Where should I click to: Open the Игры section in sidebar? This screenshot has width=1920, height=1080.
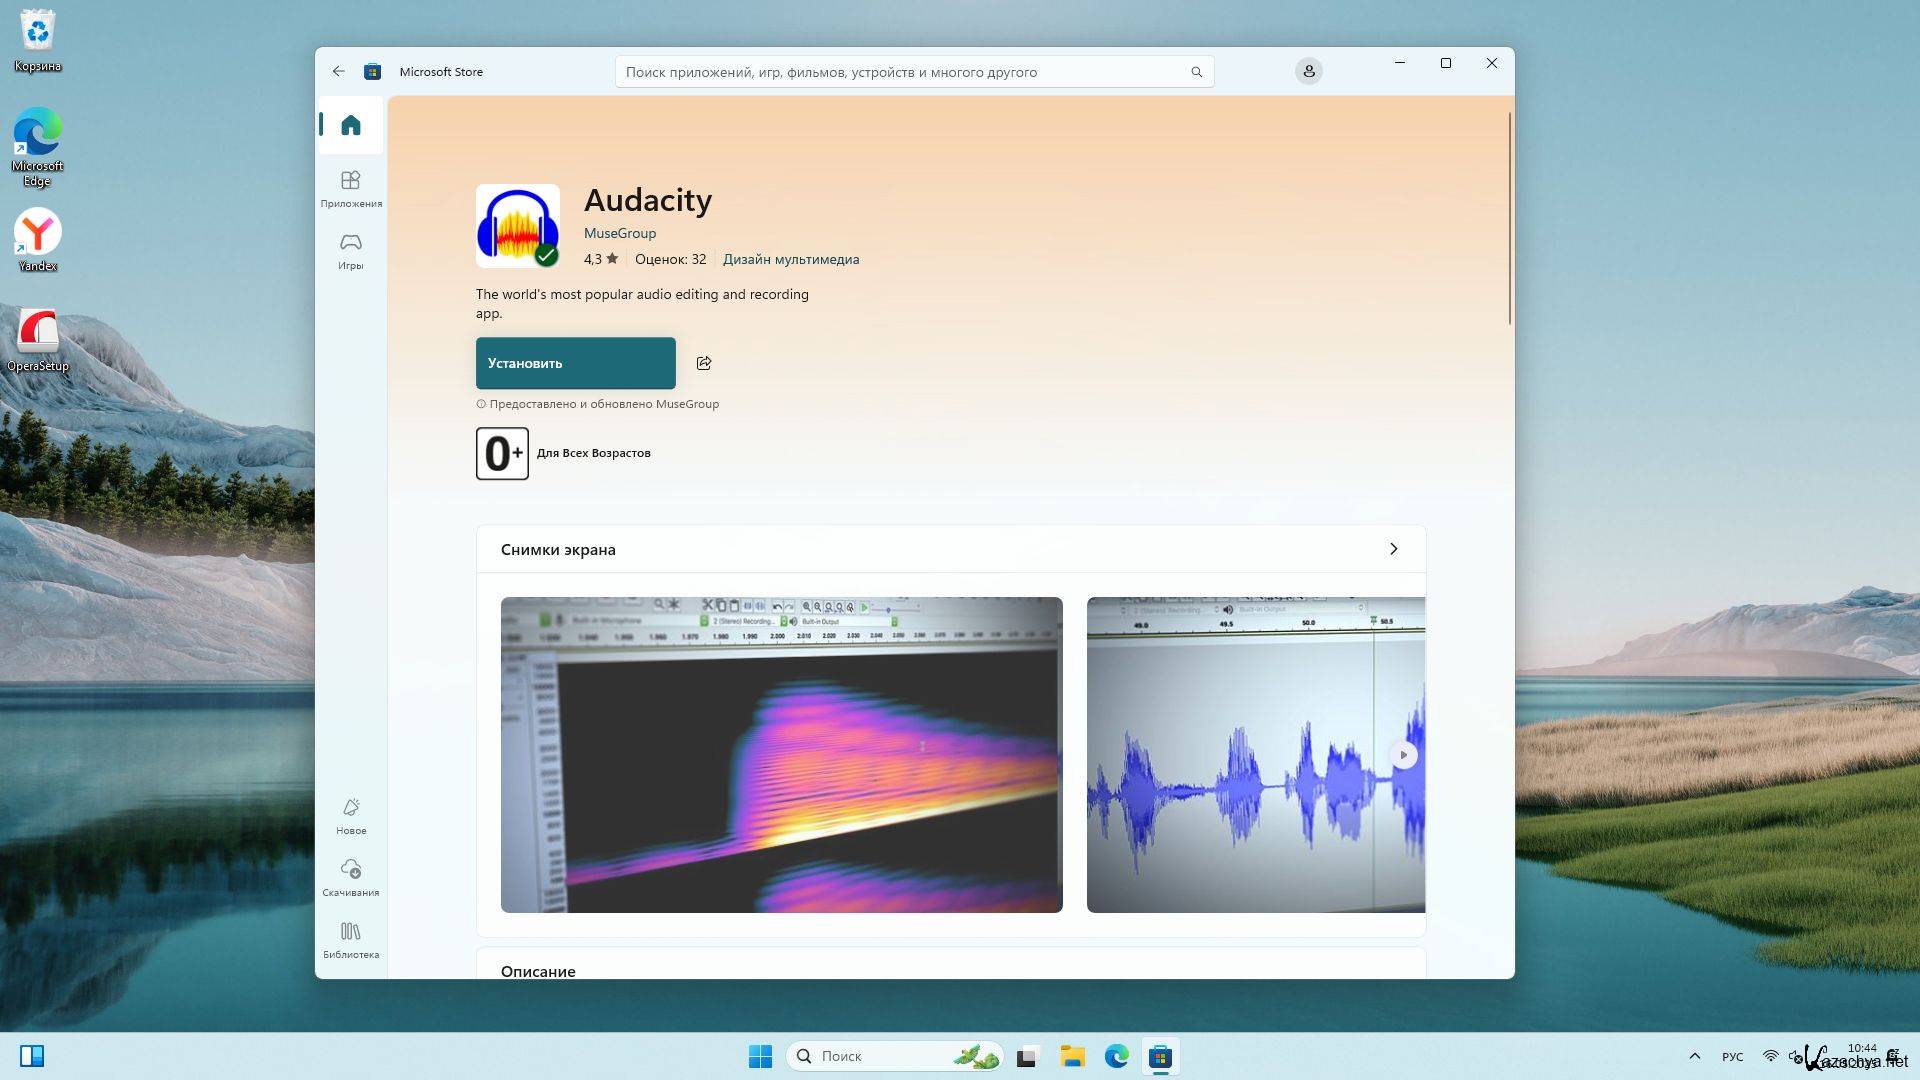(350, 250)
